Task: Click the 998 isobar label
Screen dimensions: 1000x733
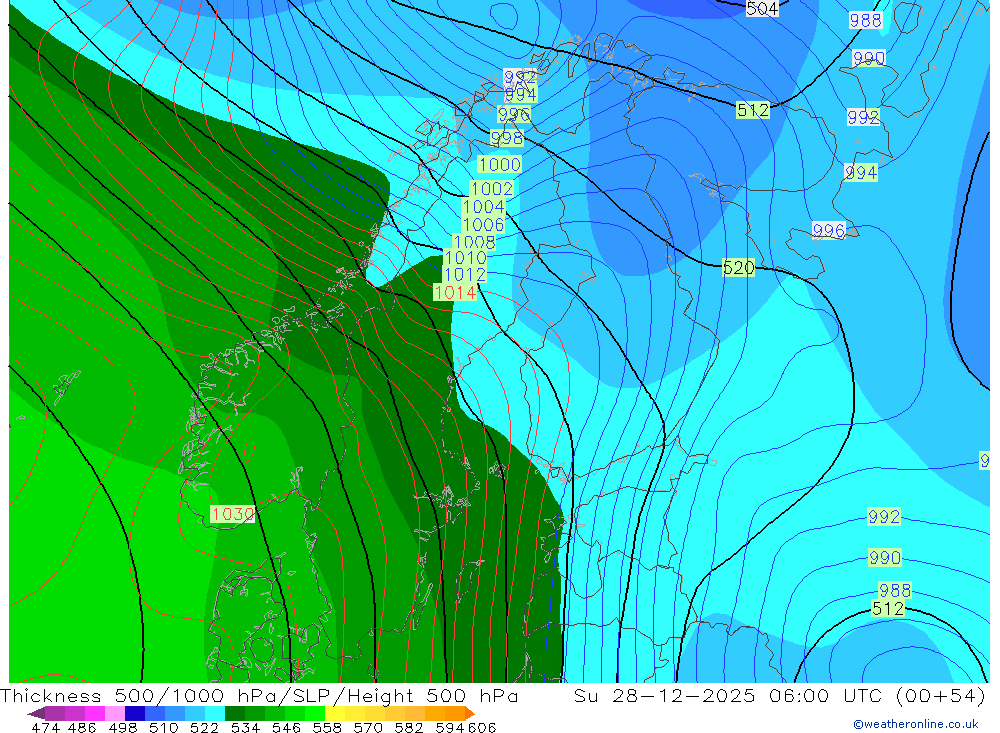Action: point(507,138)
